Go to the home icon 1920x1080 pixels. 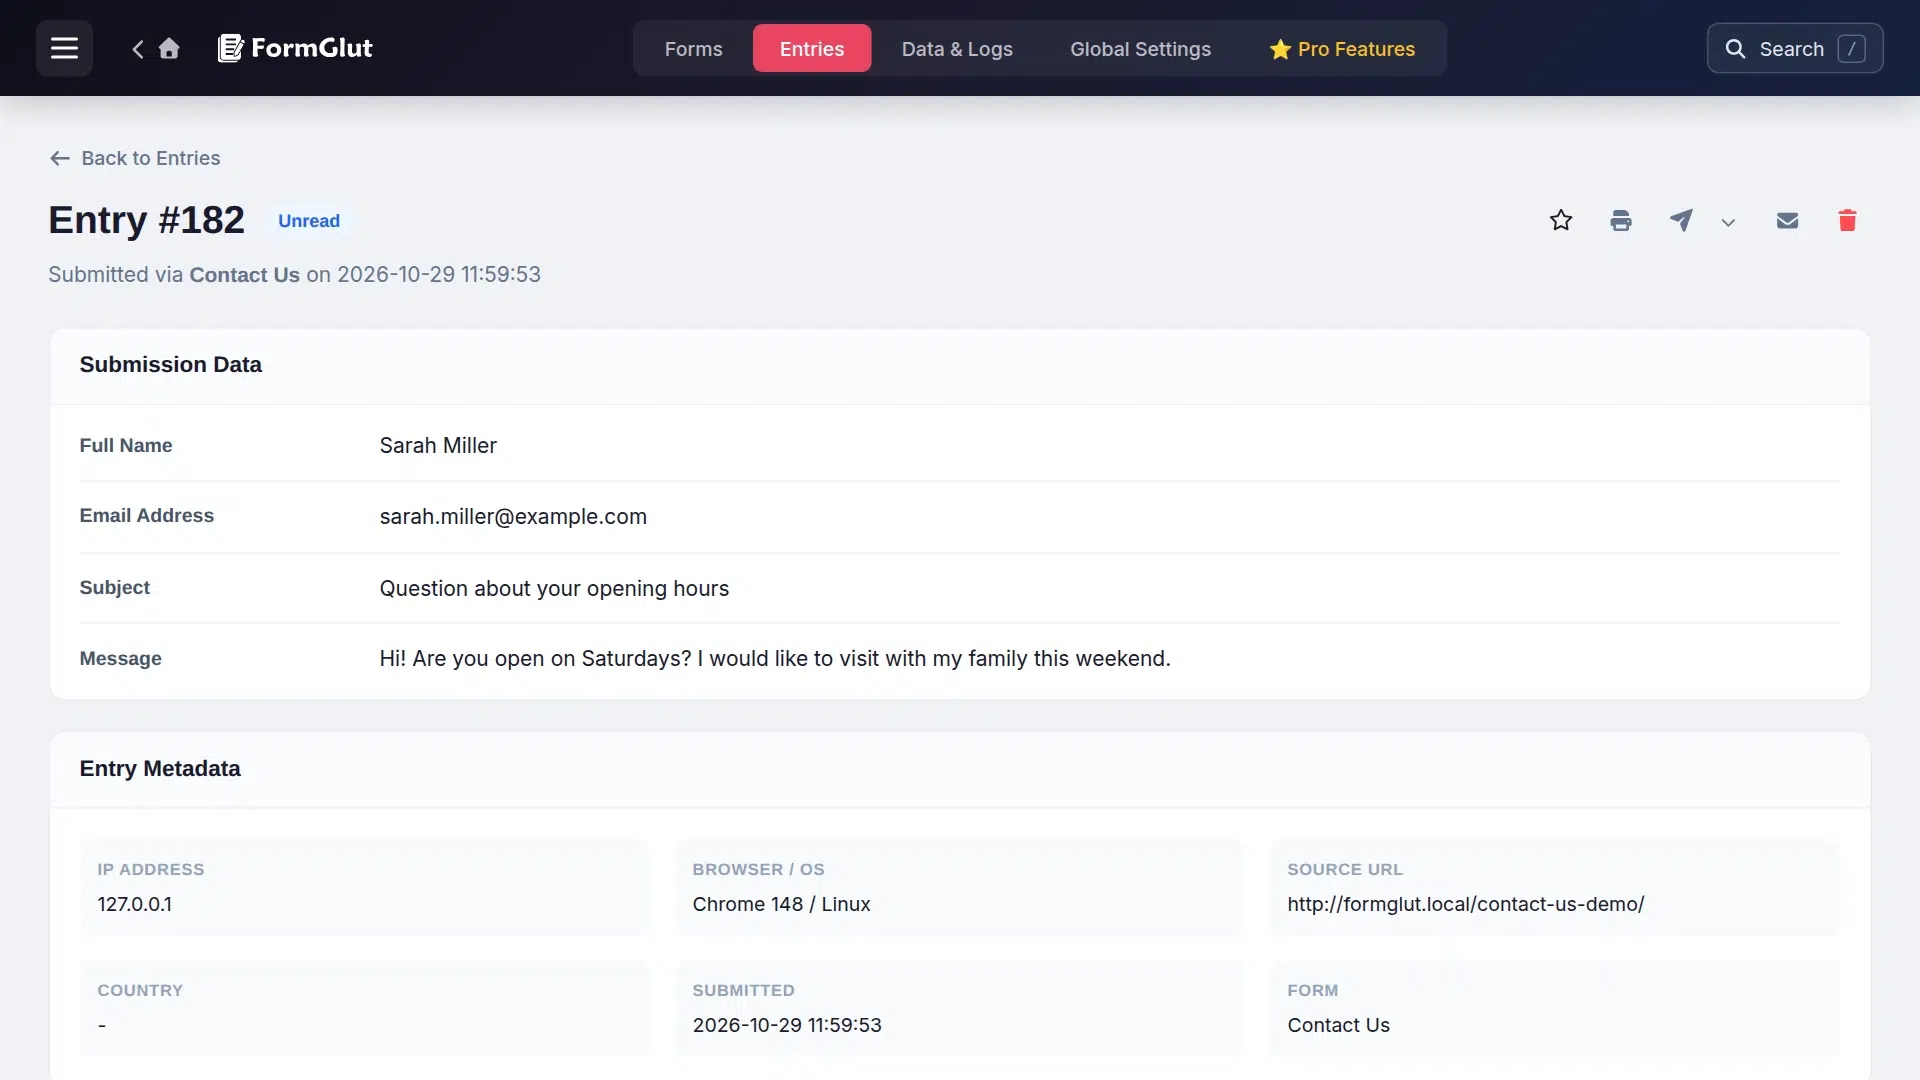tap(169, 48)
